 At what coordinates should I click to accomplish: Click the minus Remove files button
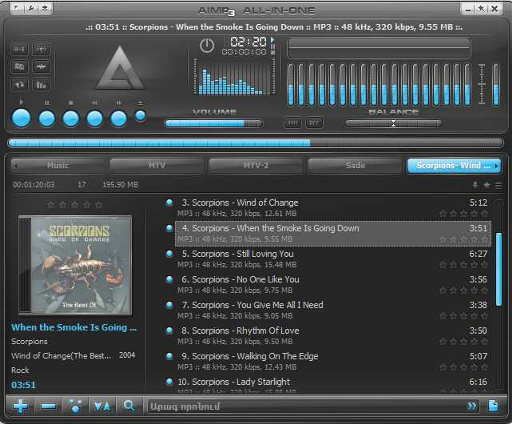[x=49, y=406]
